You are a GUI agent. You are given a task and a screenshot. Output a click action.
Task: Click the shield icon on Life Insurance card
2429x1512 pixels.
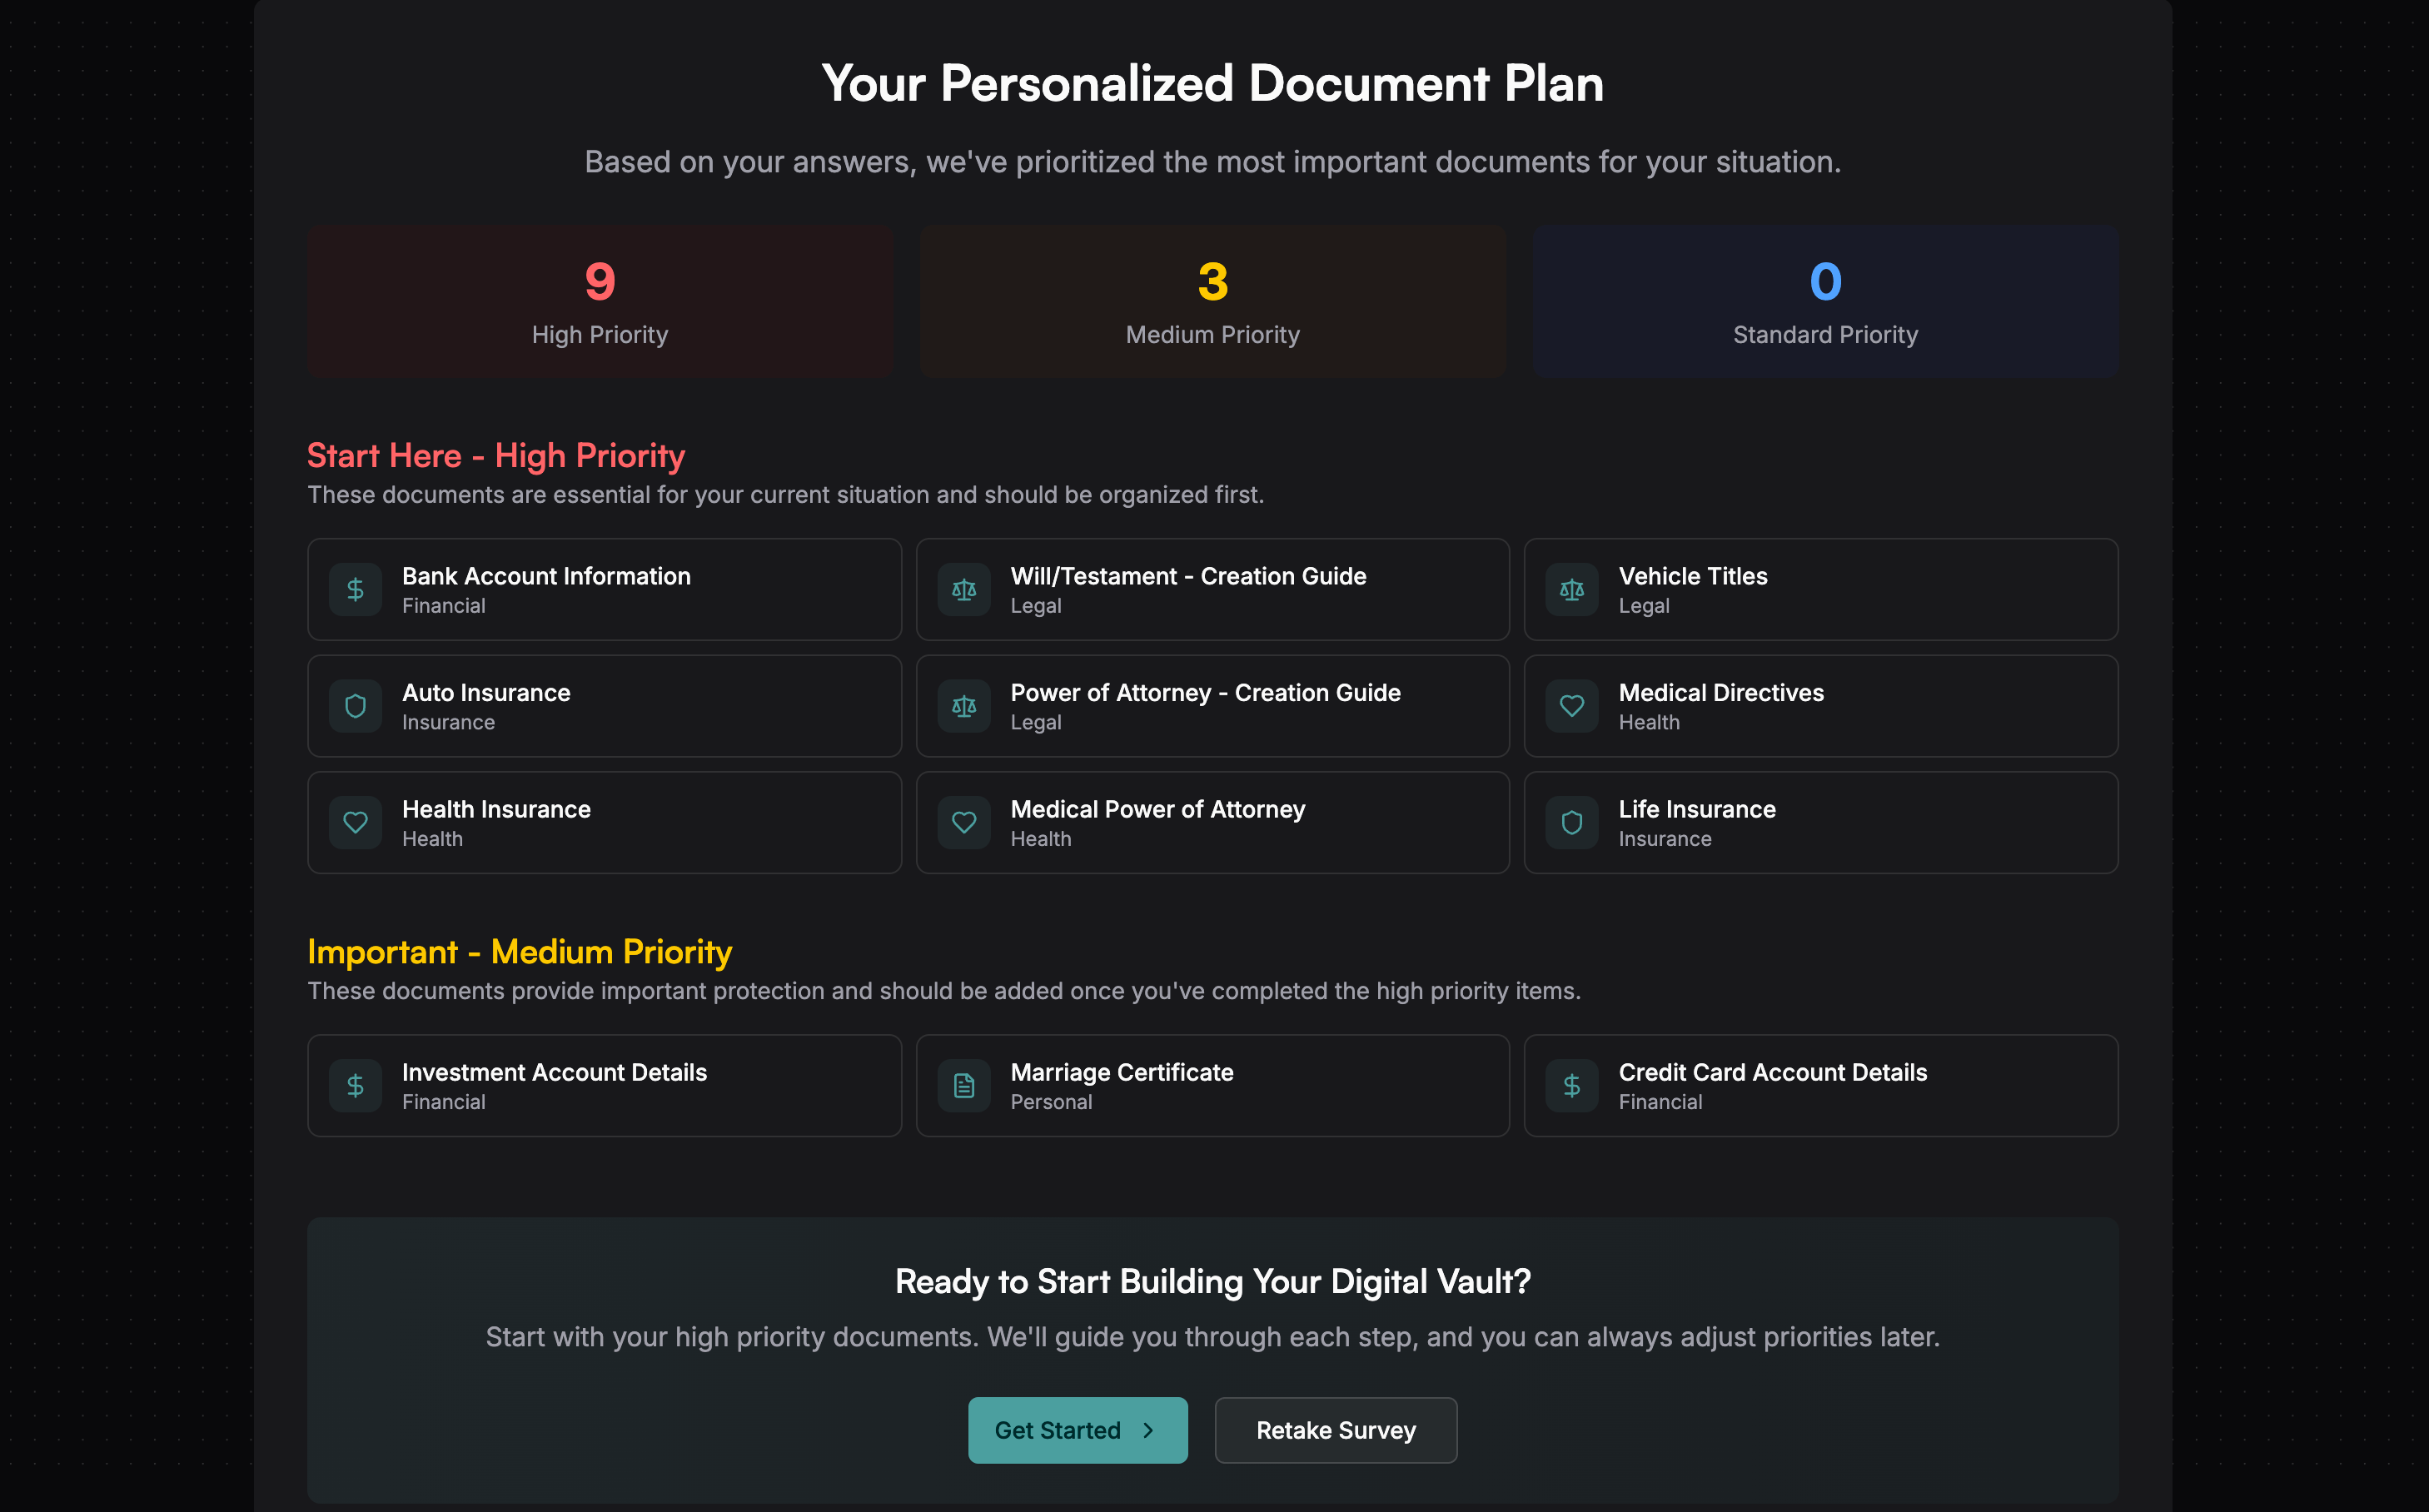point(1572,823)
